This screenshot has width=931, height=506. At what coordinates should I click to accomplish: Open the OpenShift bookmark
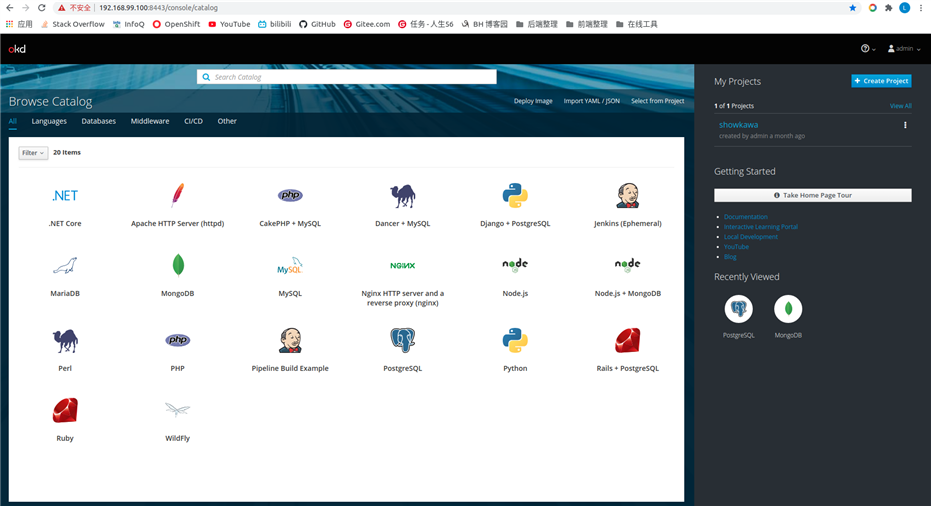(176, 24)
